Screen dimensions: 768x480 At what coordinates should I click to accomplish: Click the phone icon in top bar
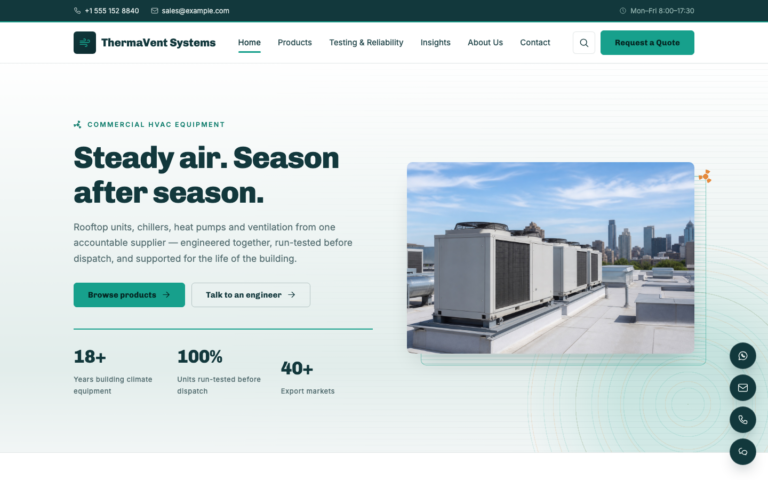(77, 11)
